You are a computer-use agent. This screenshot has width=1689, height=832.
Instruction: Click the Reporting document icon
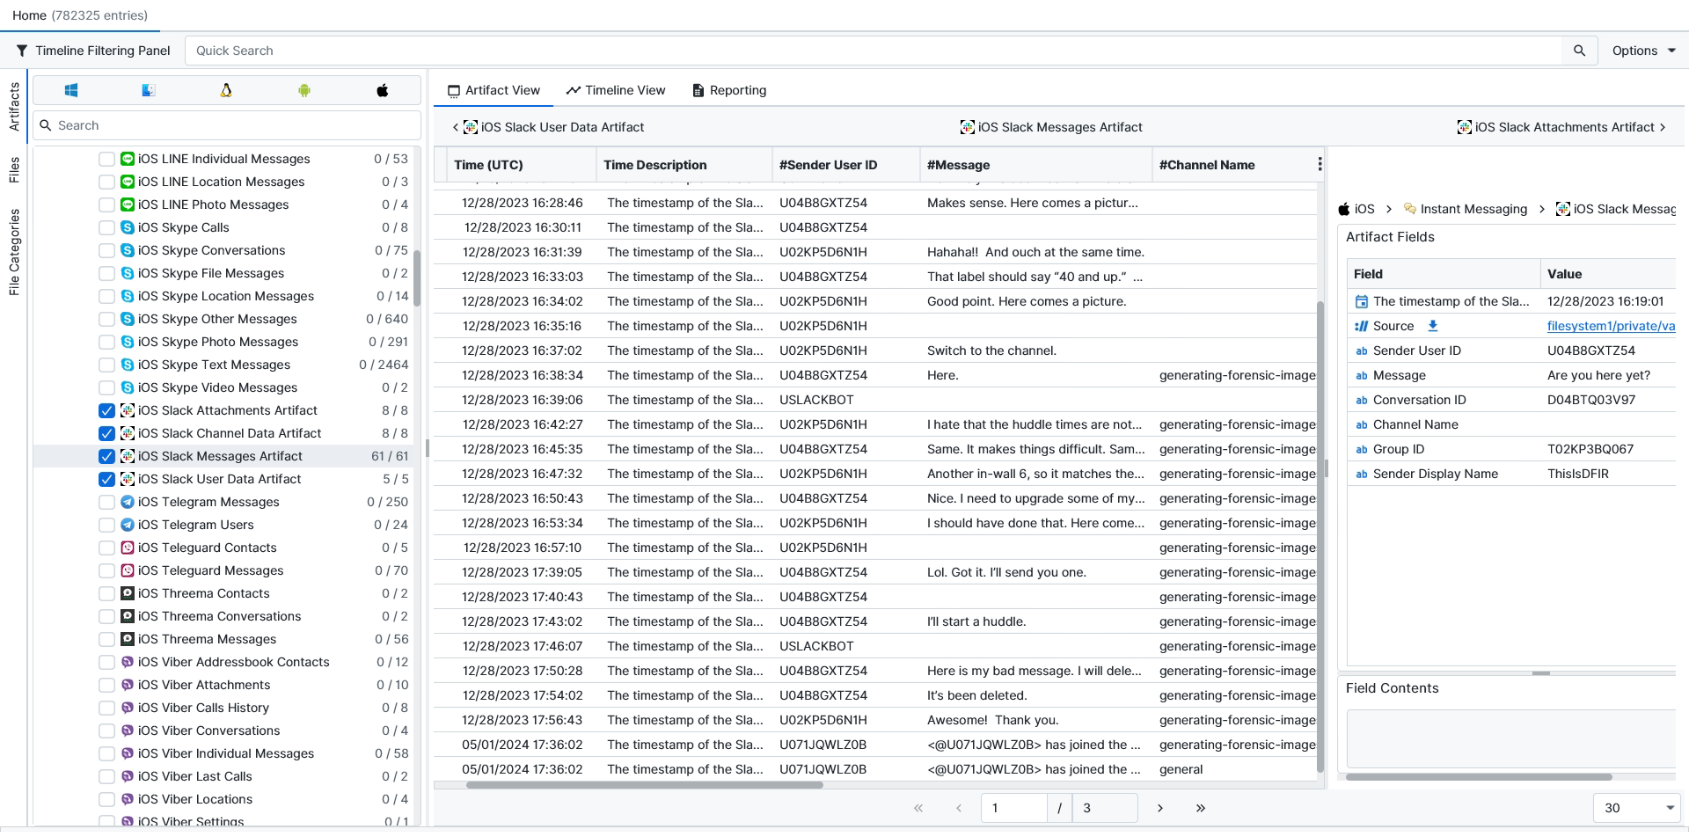click(698, 90)
